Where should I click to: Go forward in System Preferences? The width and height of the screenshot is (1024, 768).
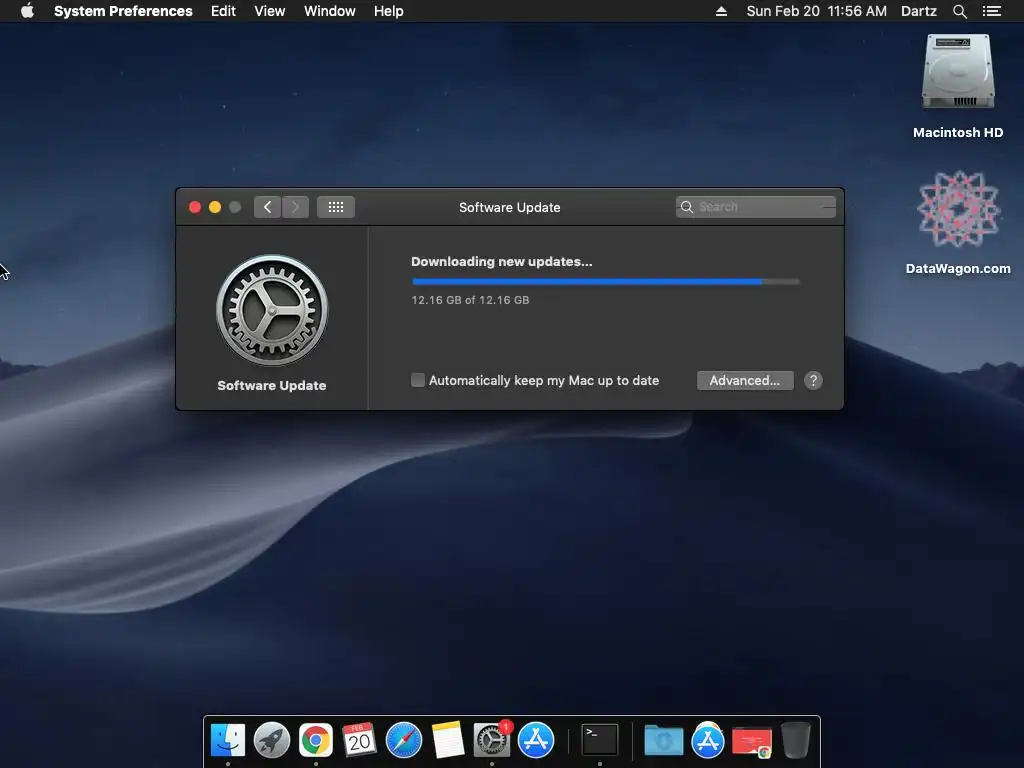(295, 207)
